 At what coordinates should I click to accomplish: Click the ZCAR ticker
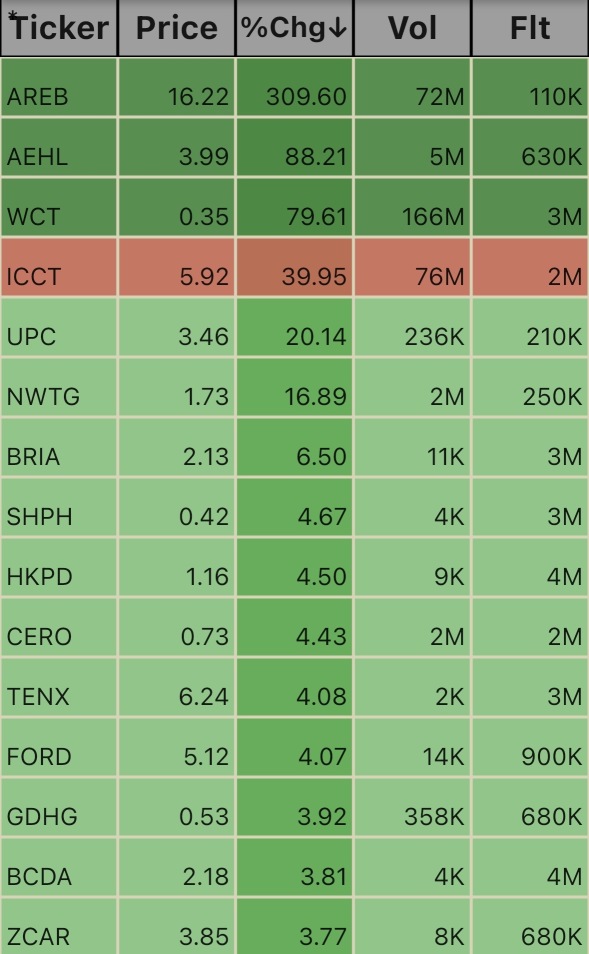[38, 937]
